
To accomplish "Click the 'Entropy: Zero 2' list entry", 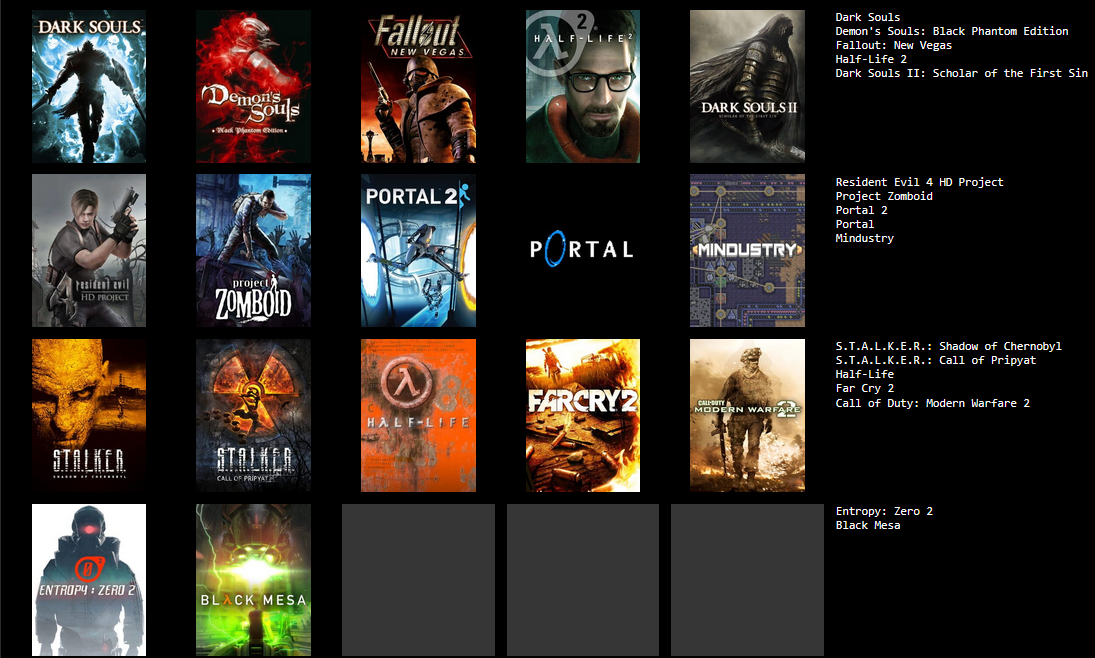I will pyautogui.click(x=884, y=511).
